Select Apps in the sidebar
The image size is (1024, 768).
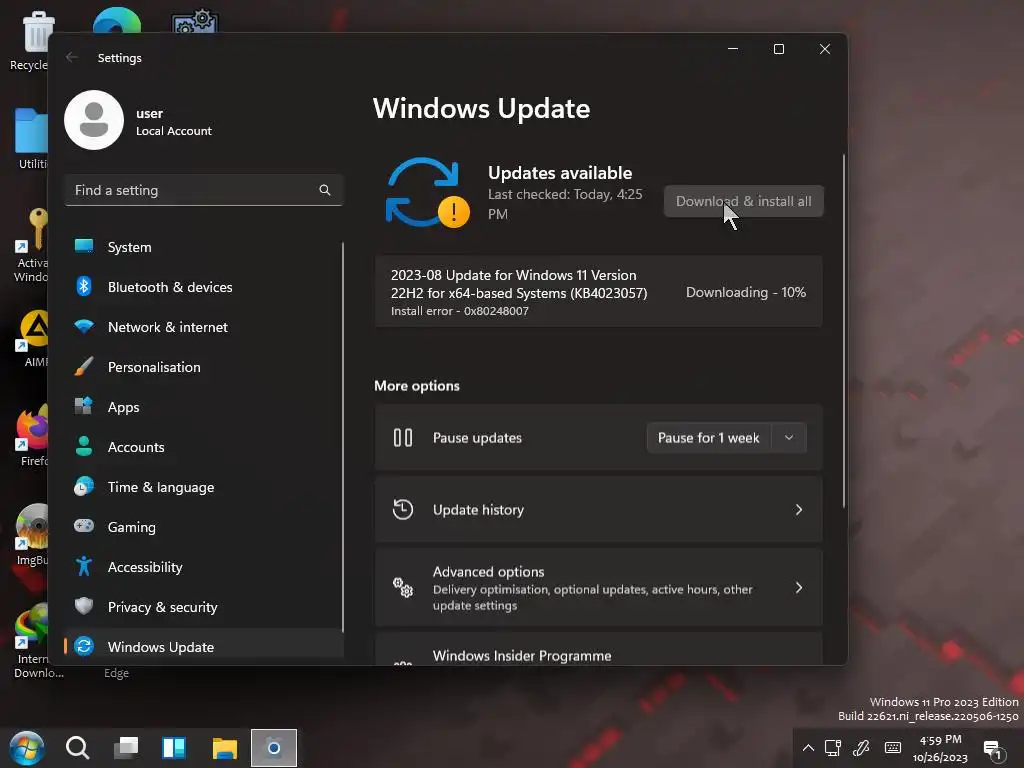coord(203,407)
